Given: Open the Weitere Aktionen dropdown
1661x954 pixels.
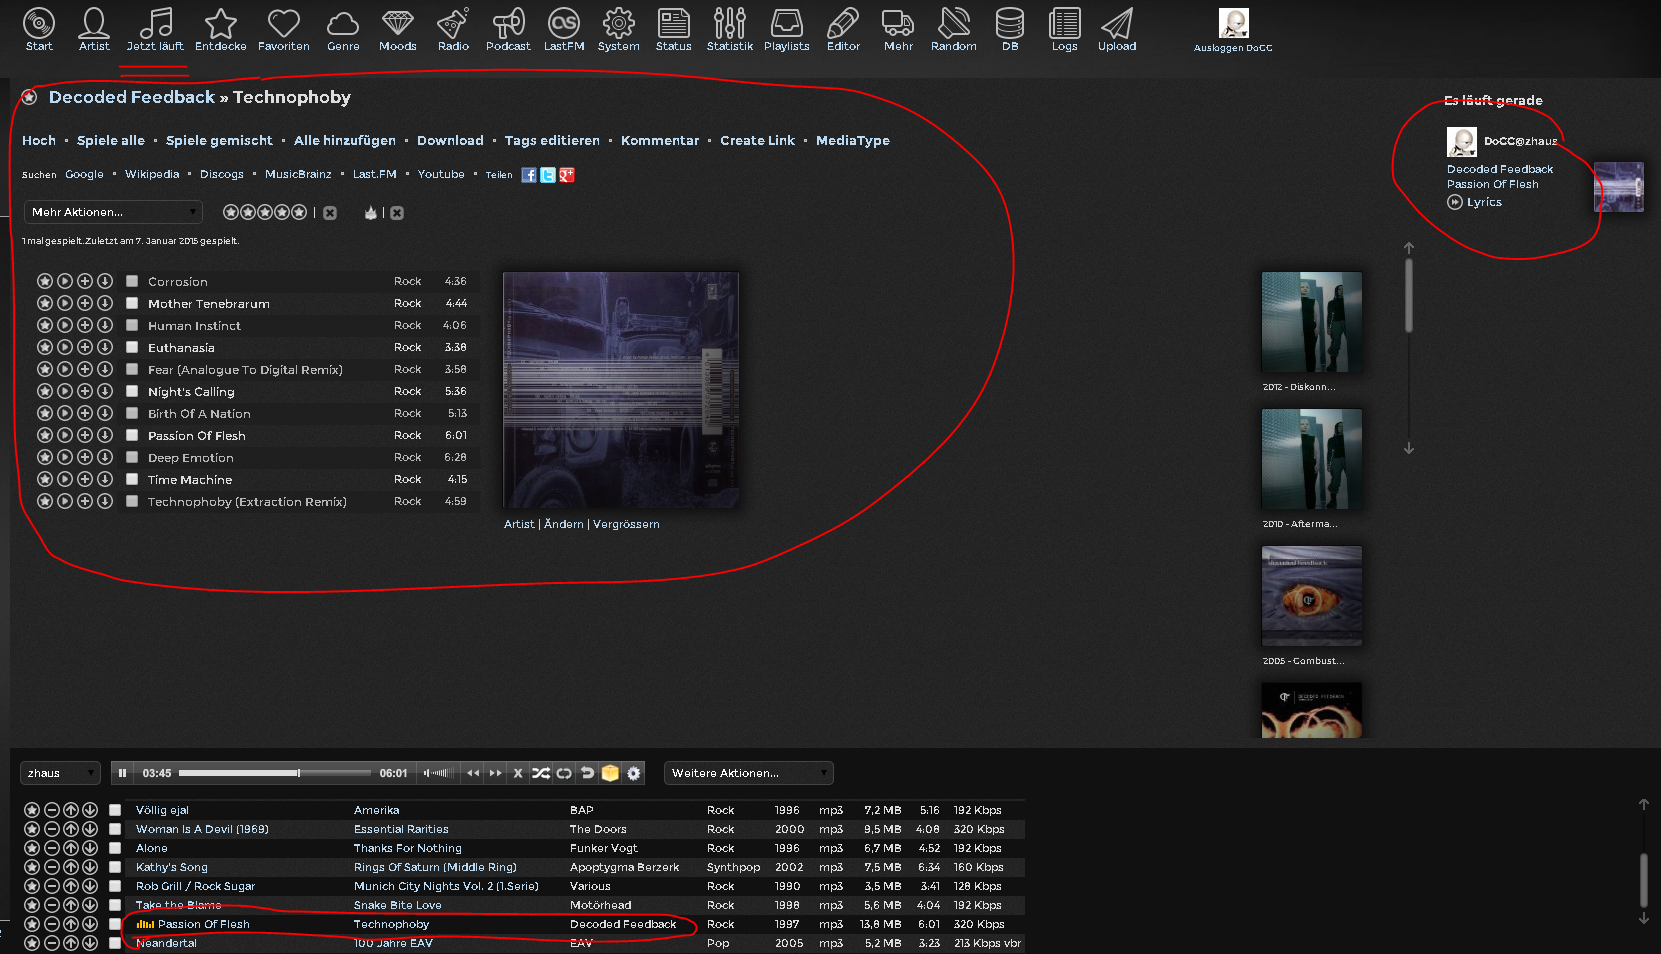Looking at the screenshot, I should pos(748,773).
